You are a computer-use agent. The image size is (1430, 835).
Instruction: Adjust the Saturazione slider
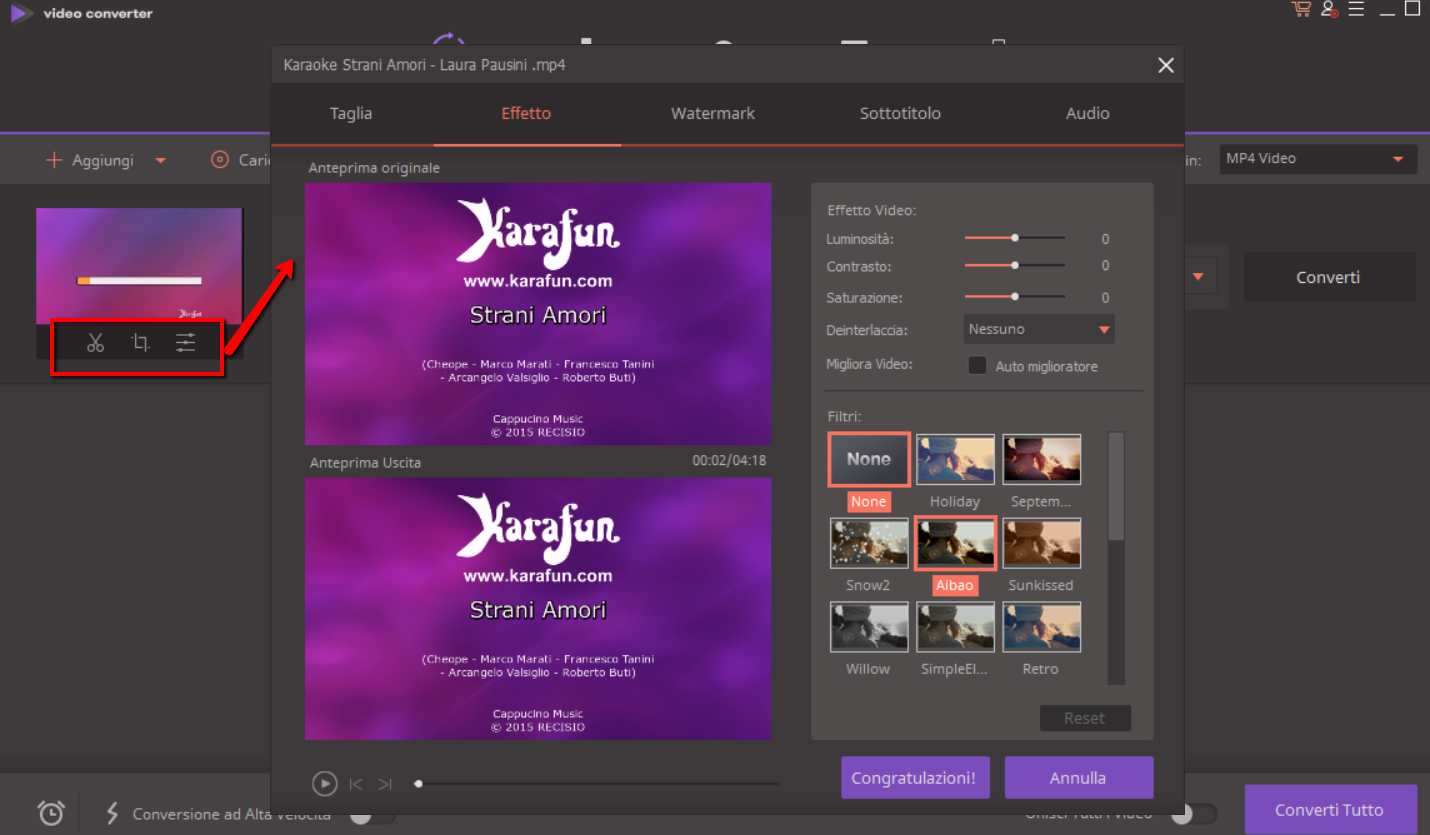pos(1015,297)
